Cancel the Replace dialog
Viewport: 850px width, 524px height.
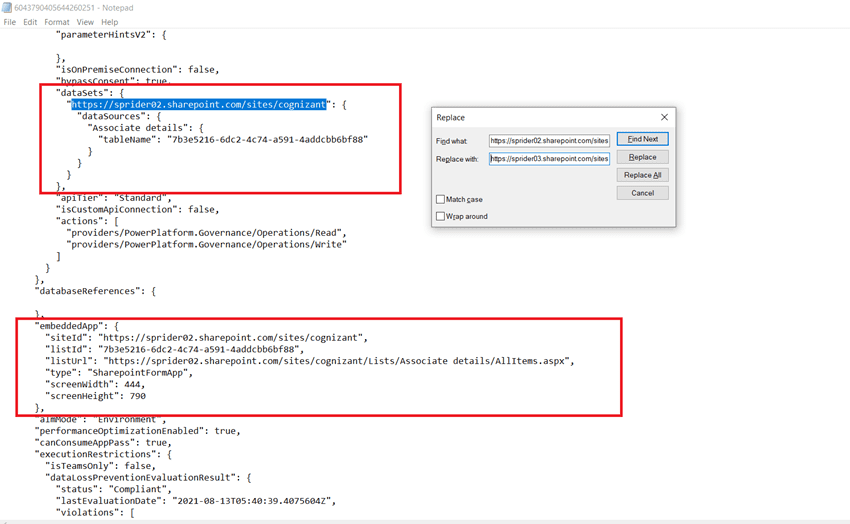pos(642,193)
